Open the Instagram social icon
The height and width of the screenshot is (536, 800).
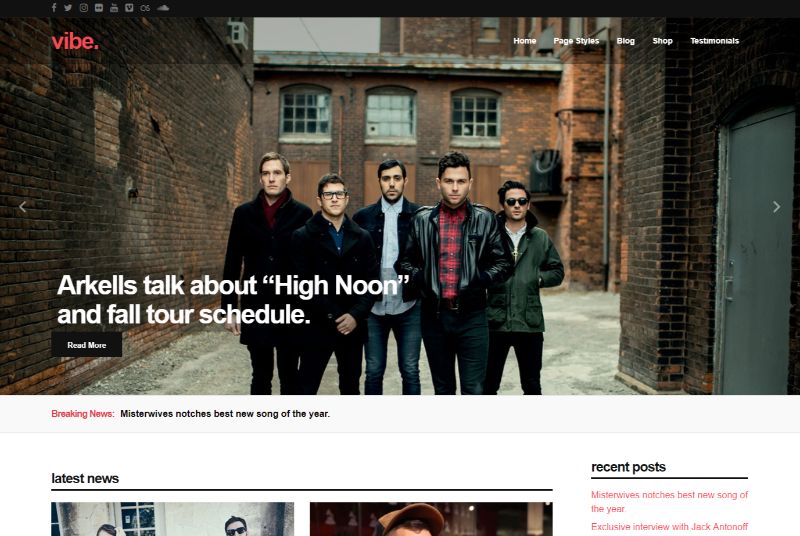[x=84, y=8]
